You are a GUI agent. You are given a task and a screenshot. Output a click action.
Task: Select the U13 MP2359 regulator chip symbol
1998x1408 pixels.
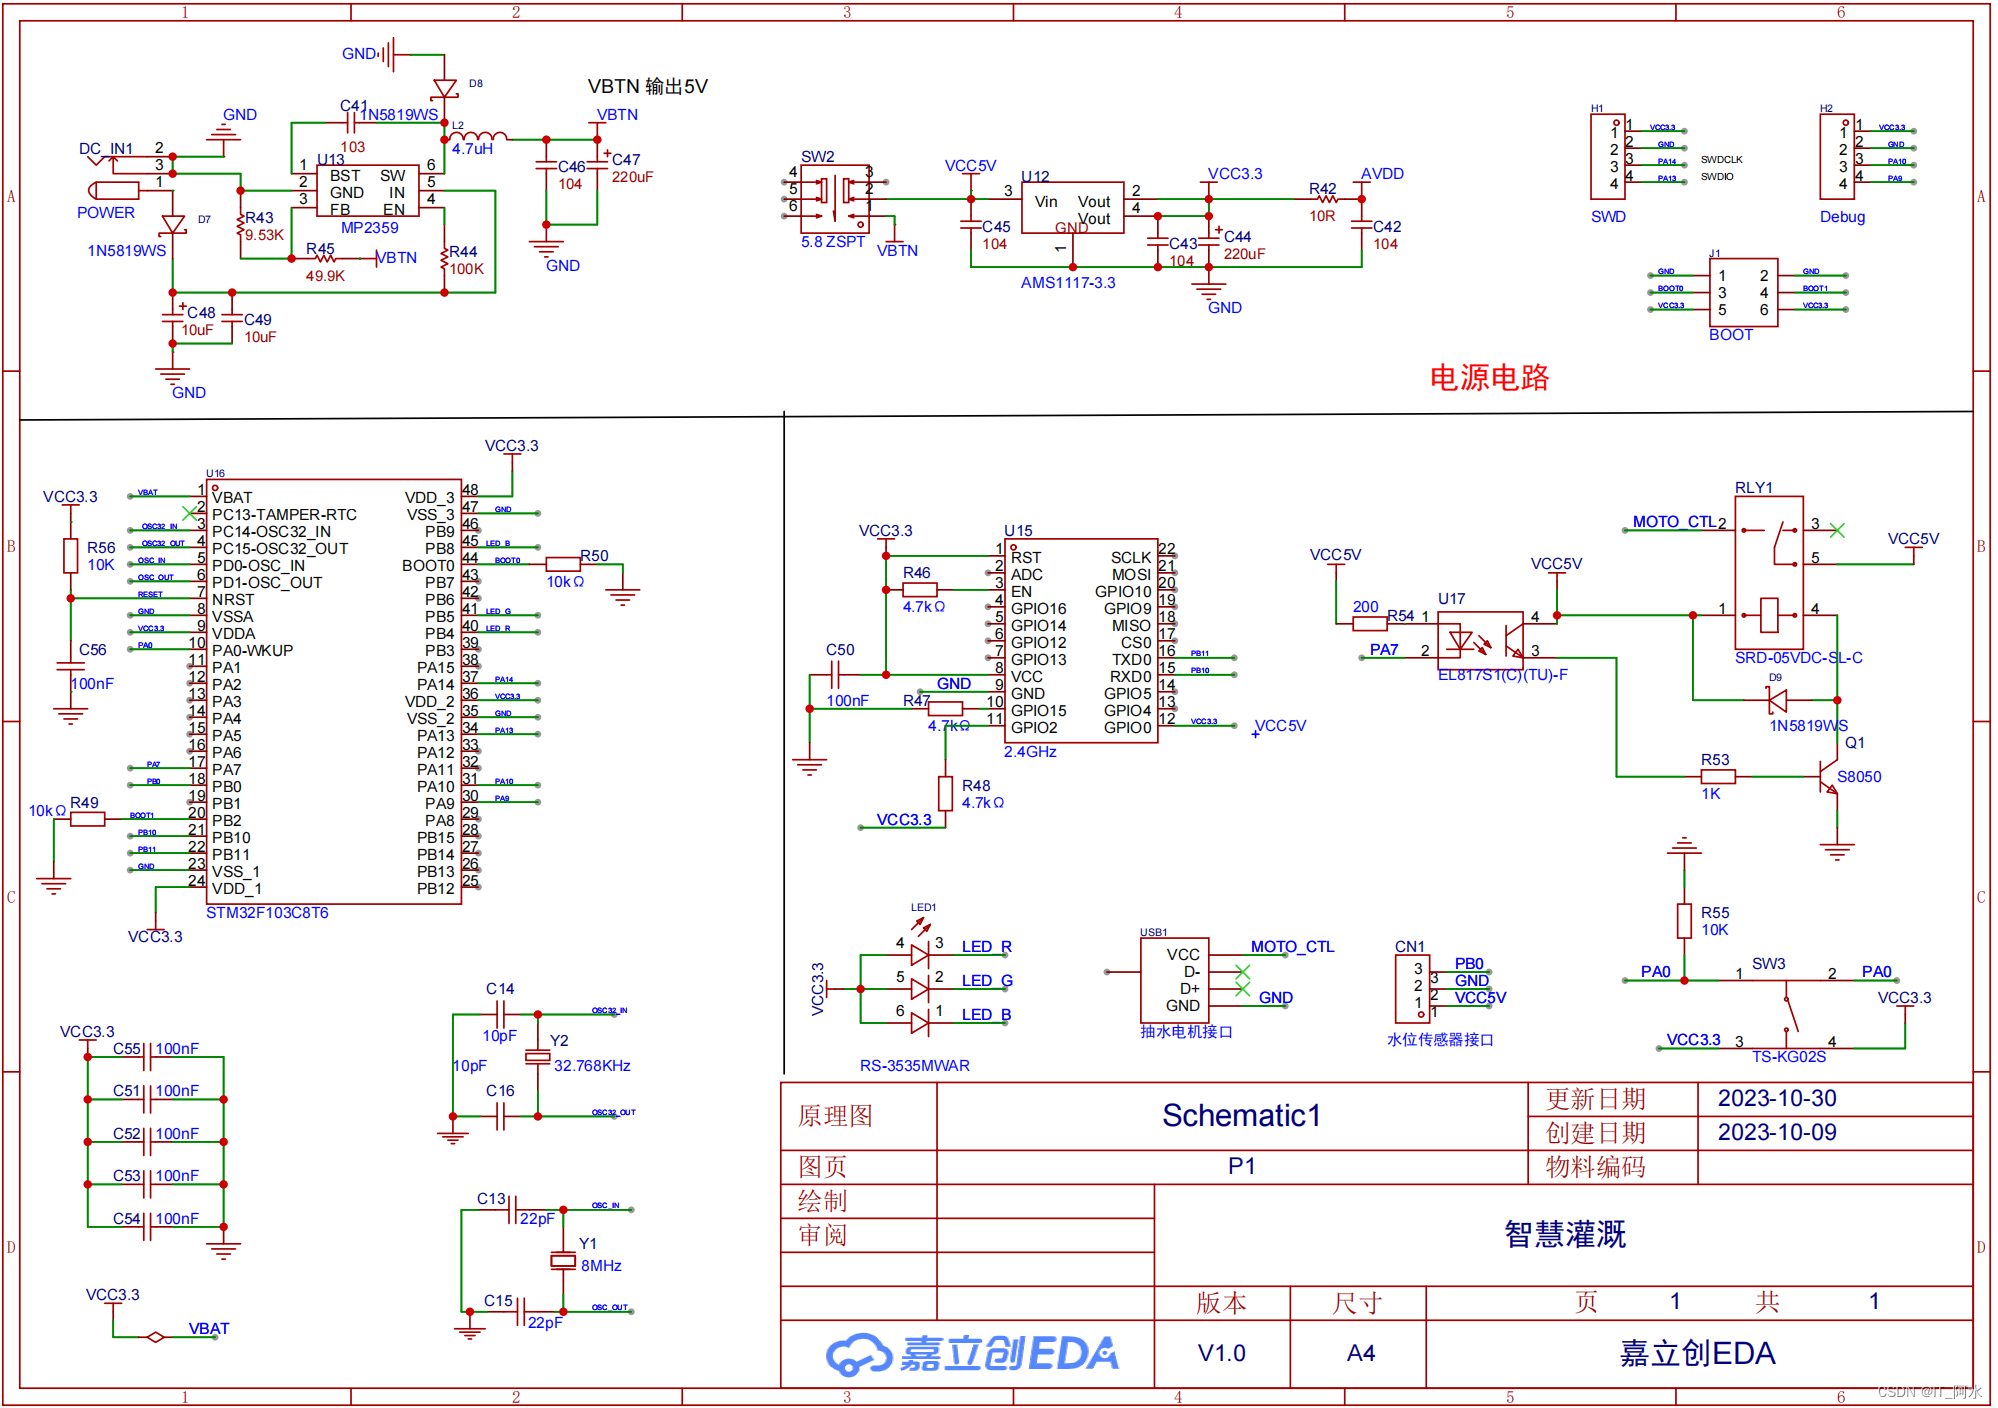tap(369, 190)
